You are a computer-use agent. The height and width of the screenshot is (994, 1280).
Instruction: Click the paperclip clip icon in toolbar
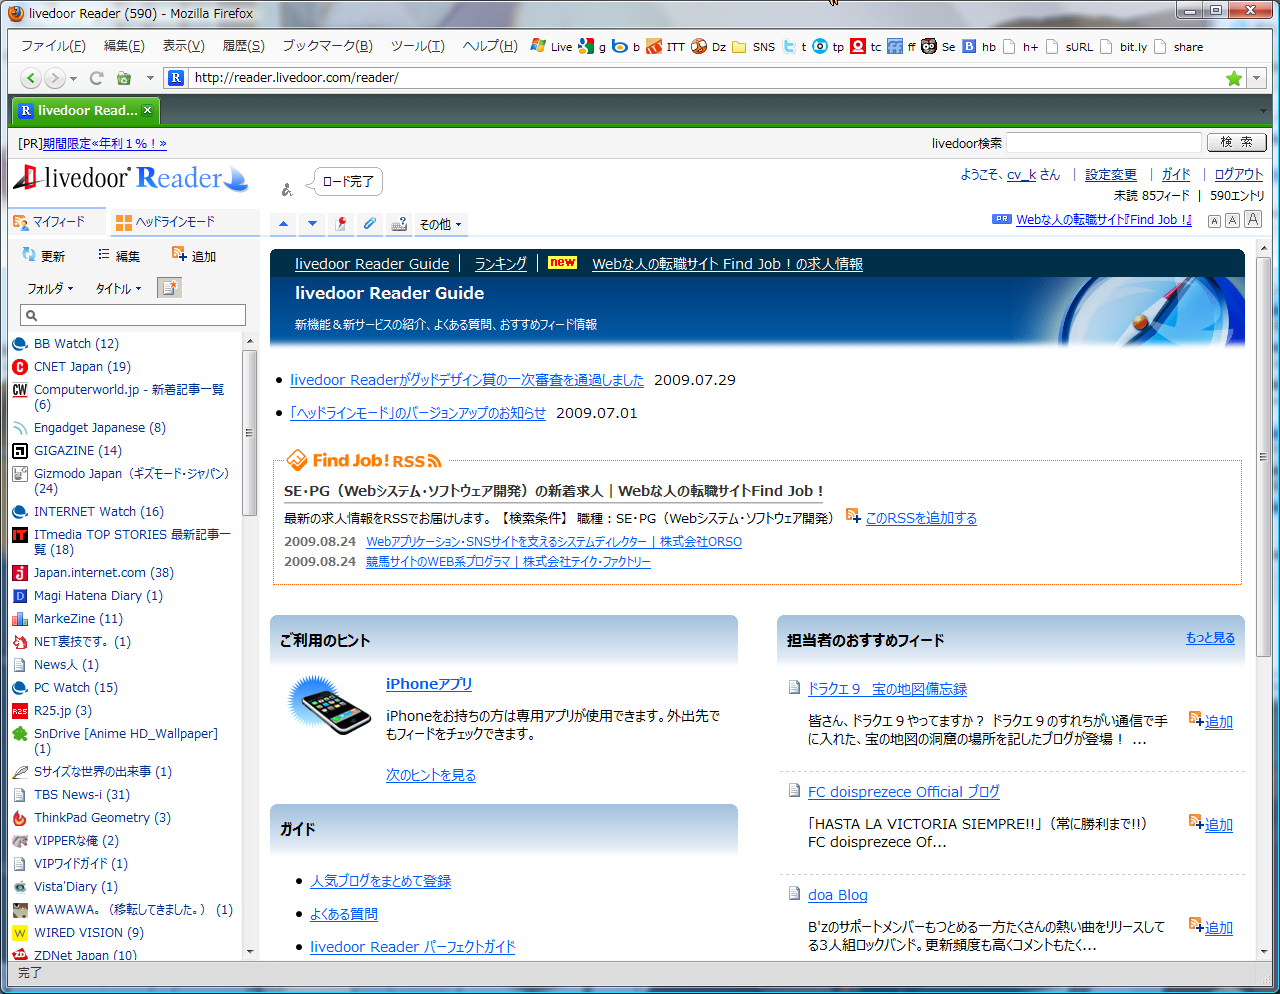click(x=370, y=224)
